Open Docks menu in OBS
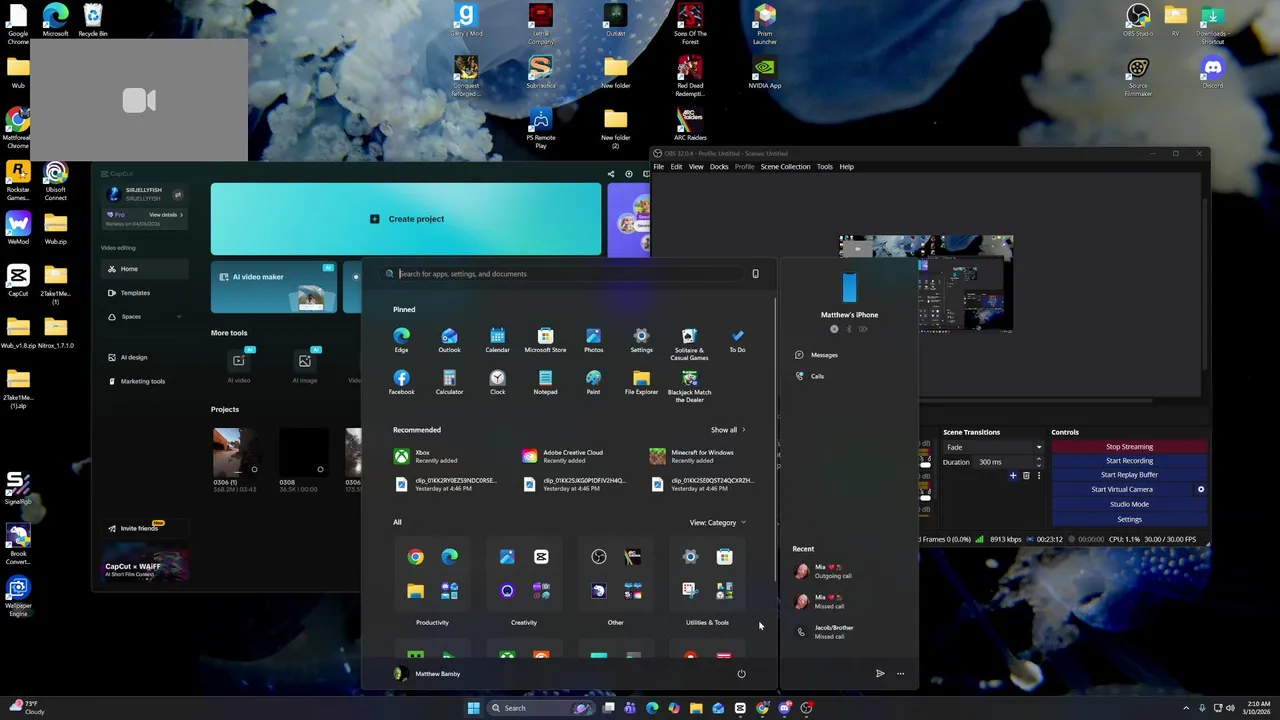Screen dimensions: 1280x720 tap(719, 167)
